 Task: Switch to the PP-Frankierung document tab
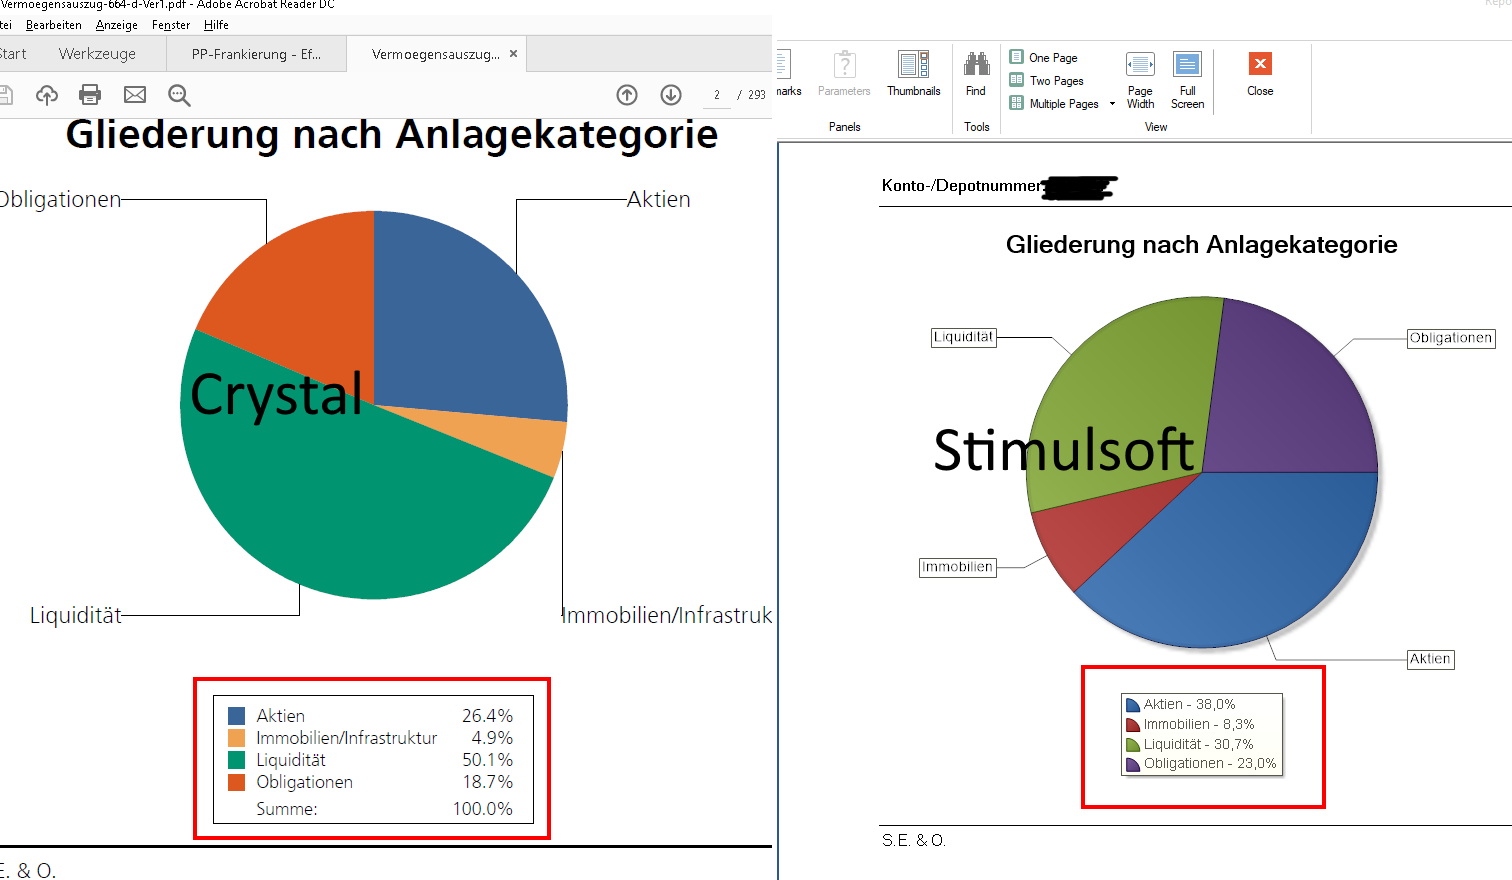point(256,54)
